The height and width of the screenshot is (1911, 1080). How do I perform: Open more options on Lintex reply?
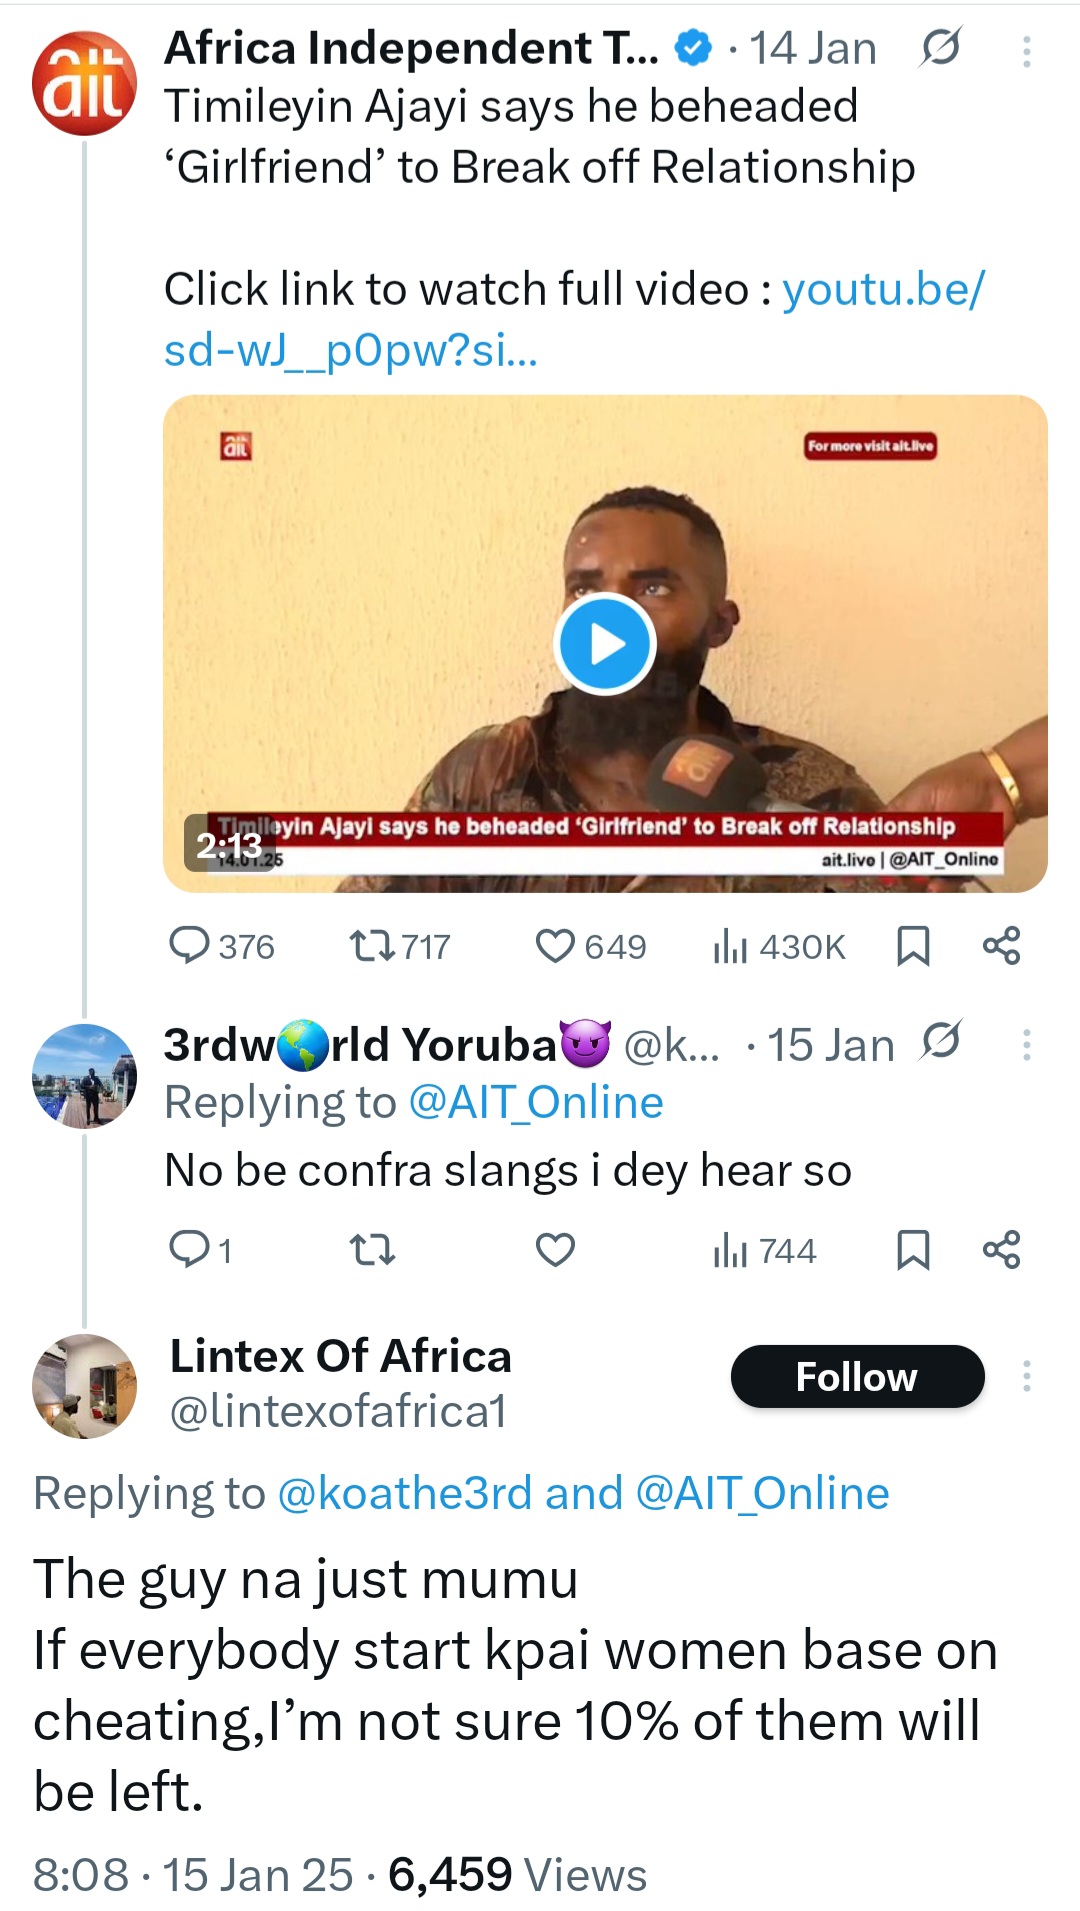coord(1026,1377)
